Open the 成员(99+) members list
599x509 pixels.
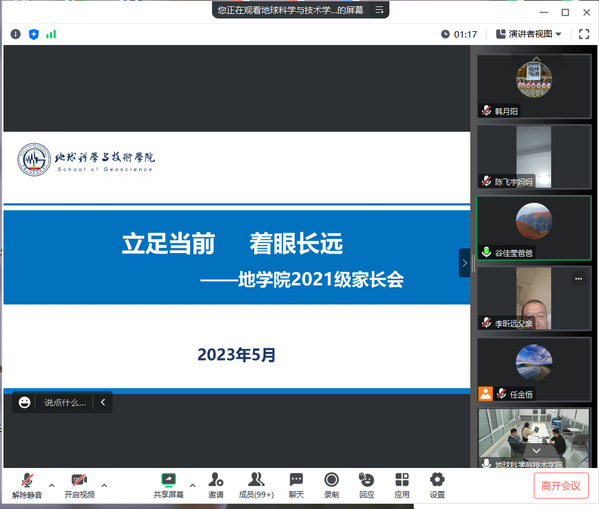[x=256, y=485]
